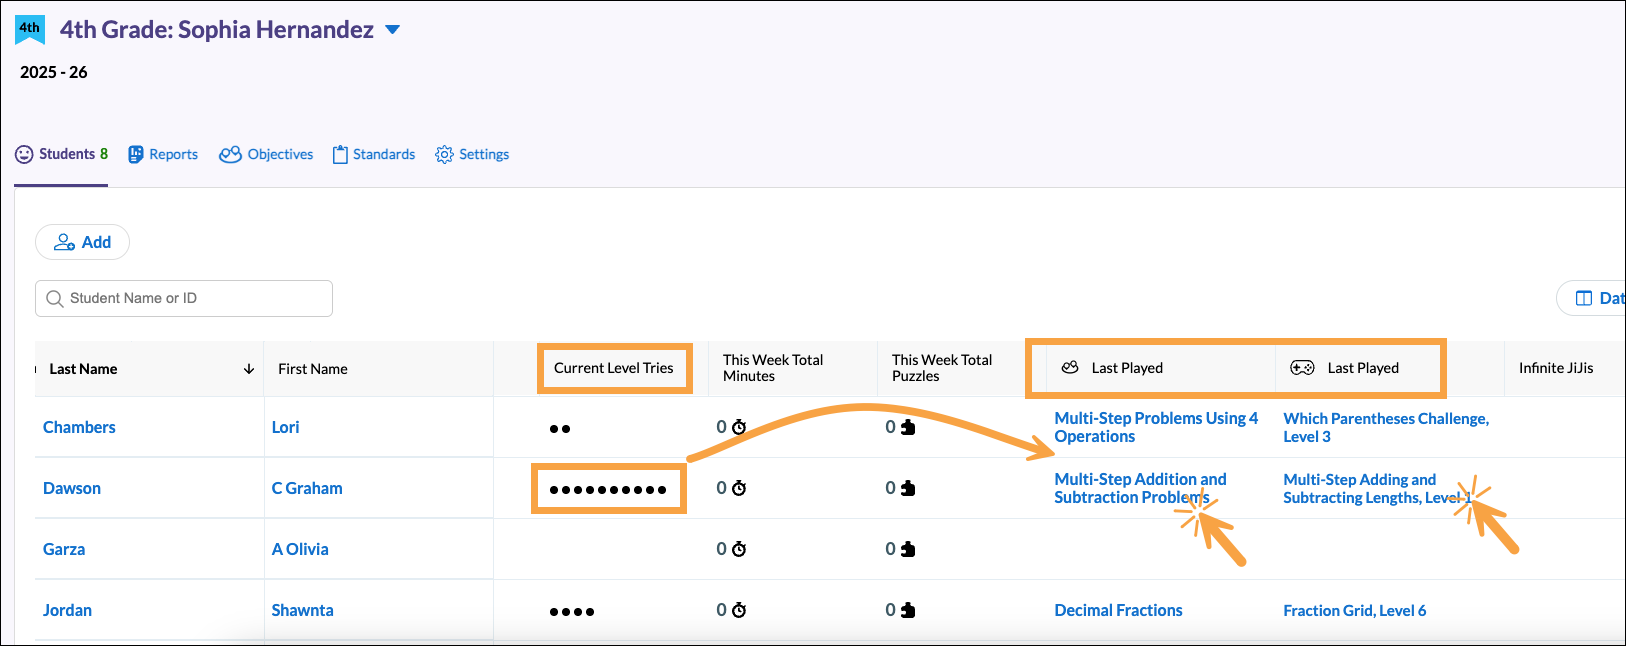The image size is (1626, 646).
Task: Sort by Last Name arrow
Action: 249,369
